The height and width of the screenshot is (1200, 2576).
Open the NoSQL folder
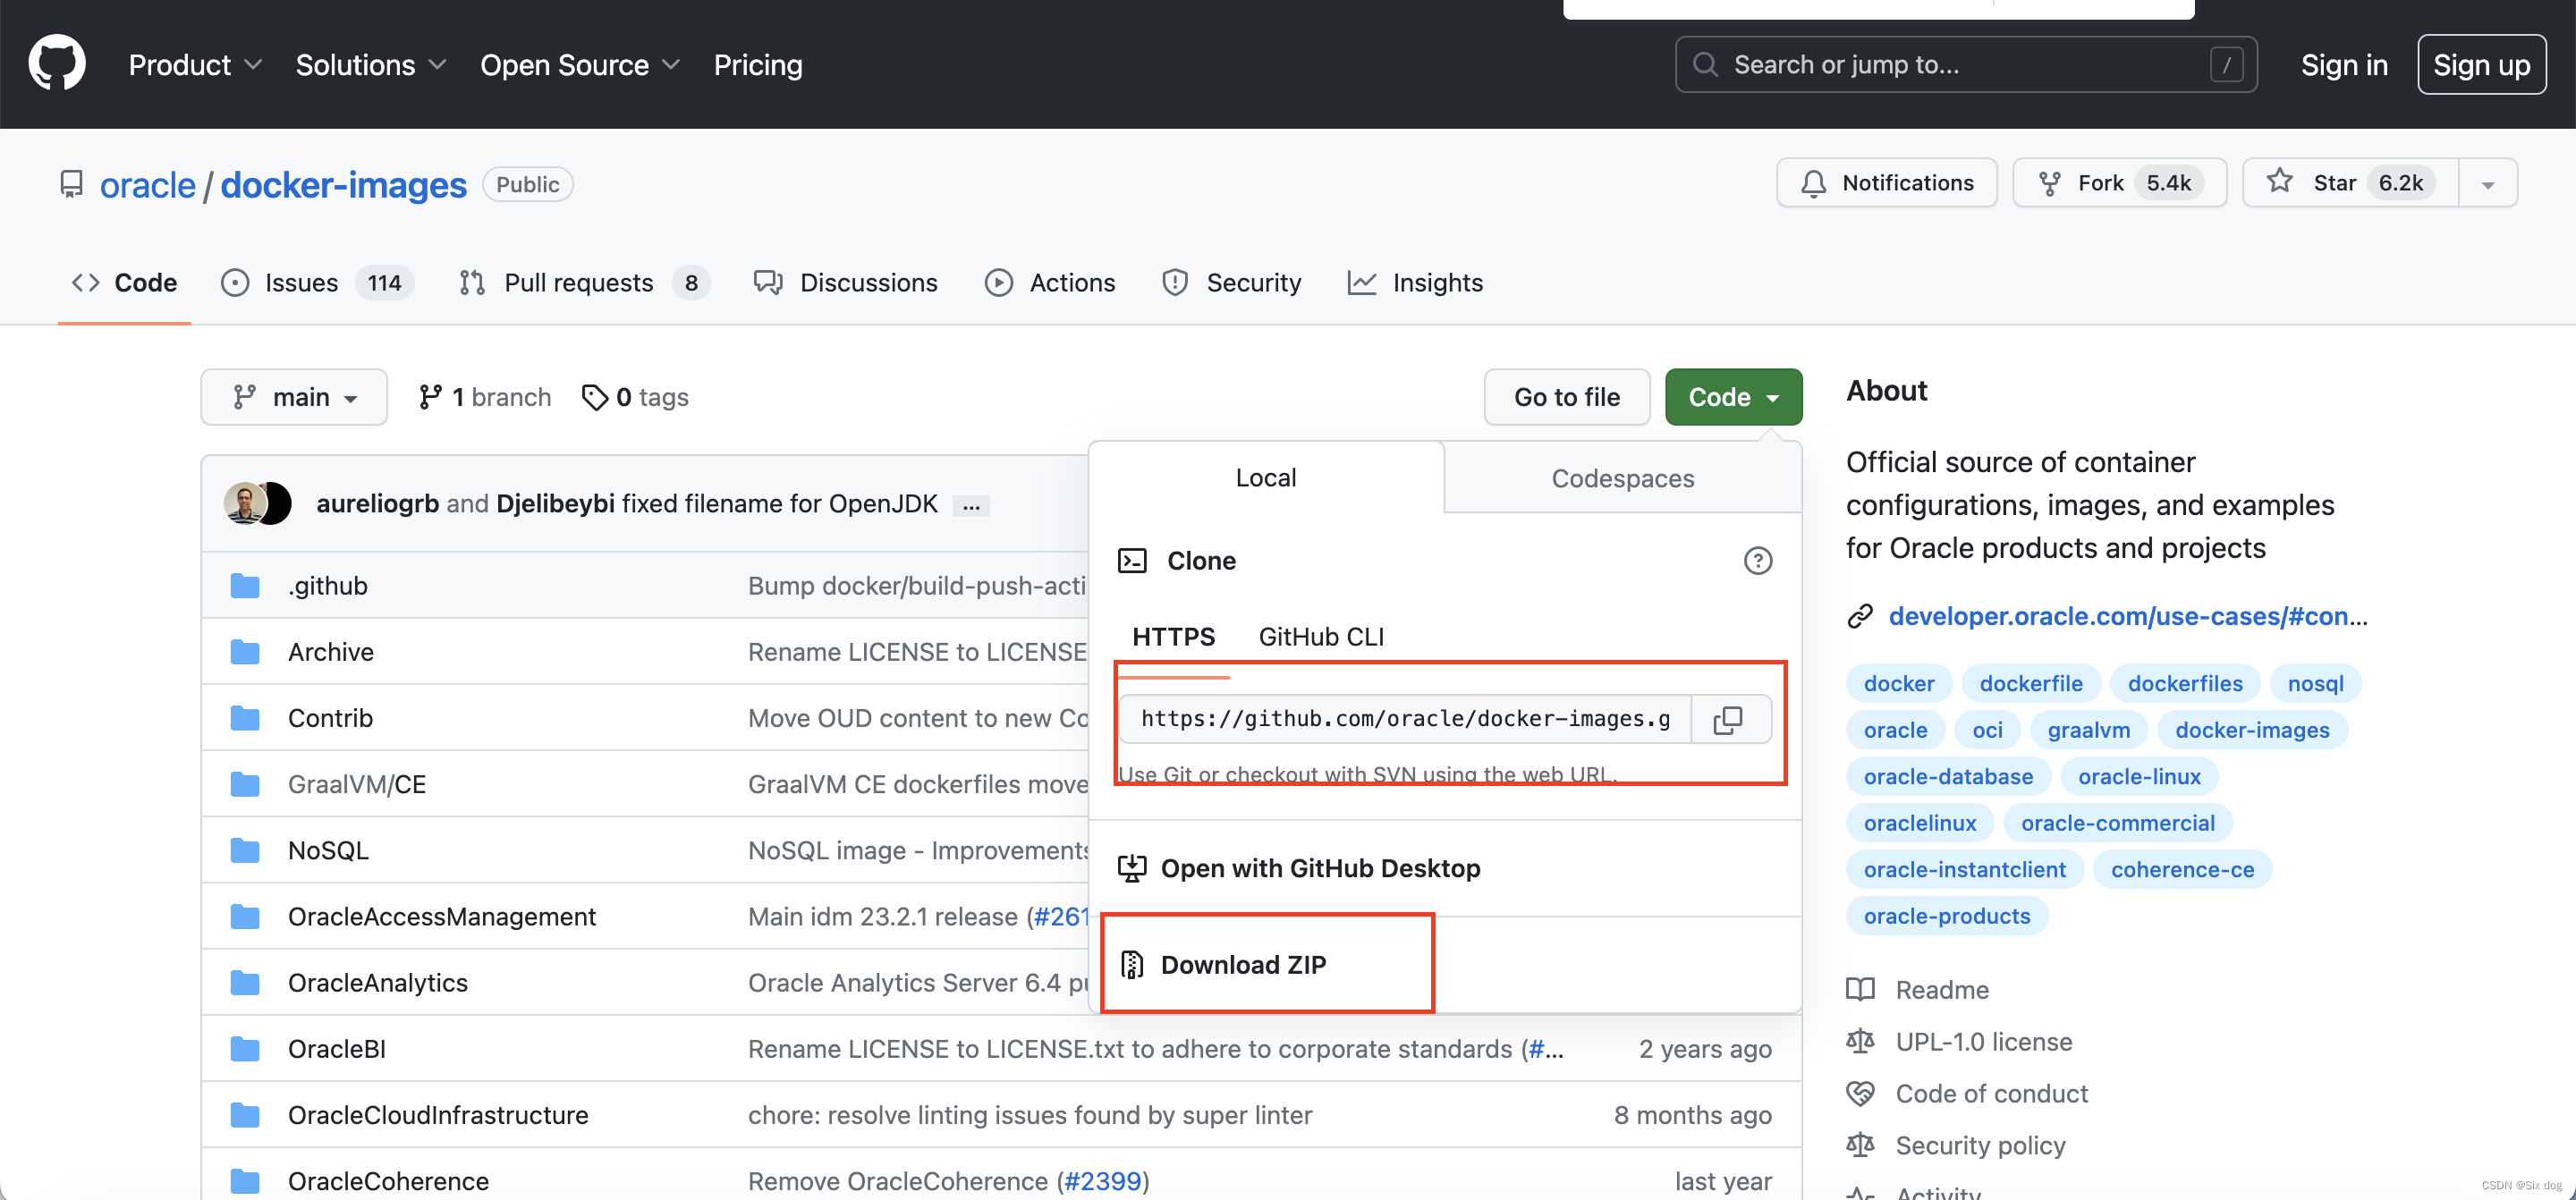(x=328, y=851)
